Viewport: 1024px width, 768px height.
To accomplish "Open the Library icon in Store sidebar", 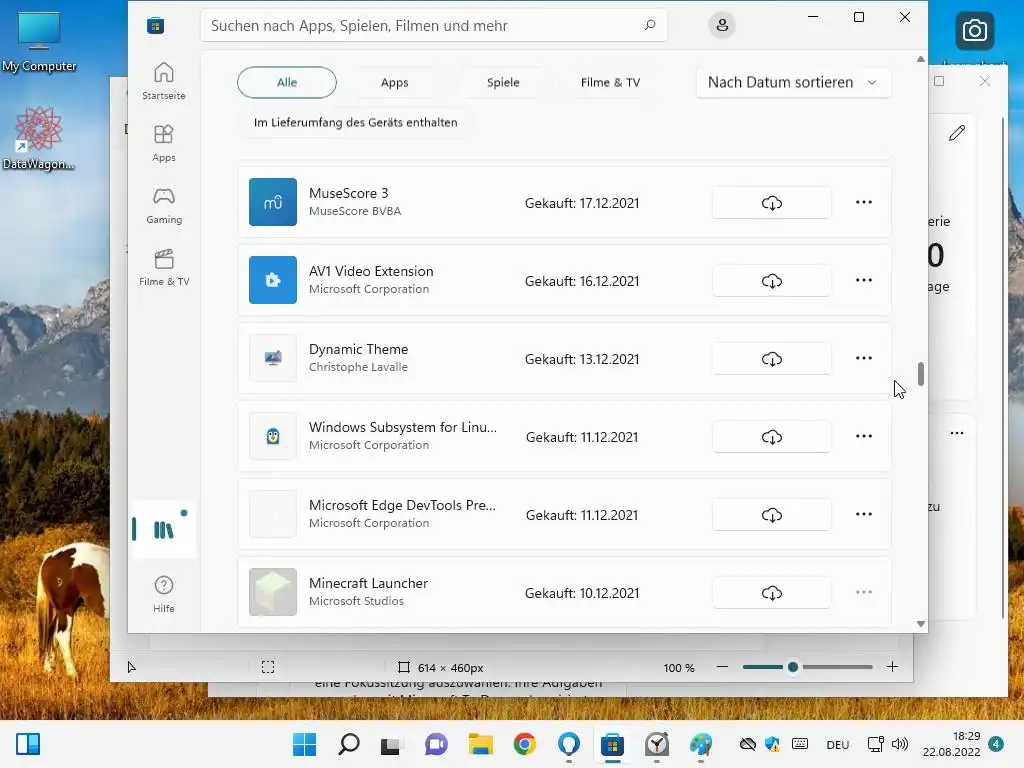I will [x=163, y=530].
